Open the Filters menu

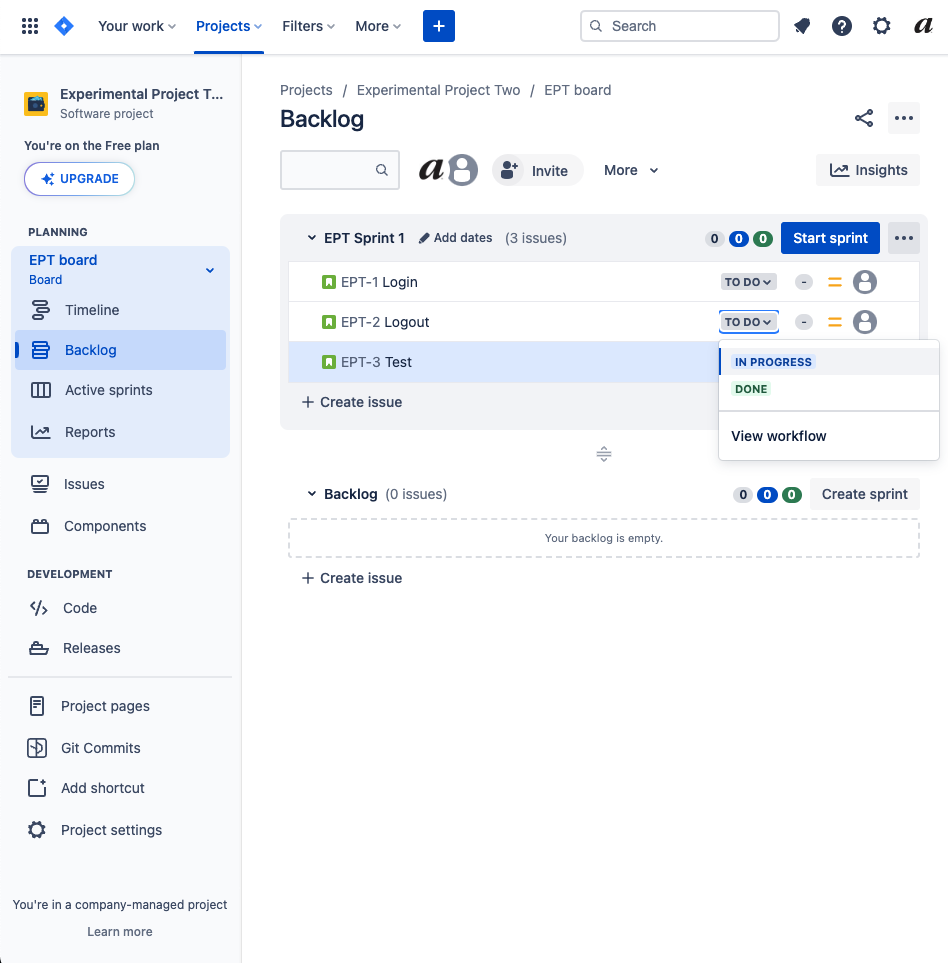pyautogui.click(x=307, y=25)
